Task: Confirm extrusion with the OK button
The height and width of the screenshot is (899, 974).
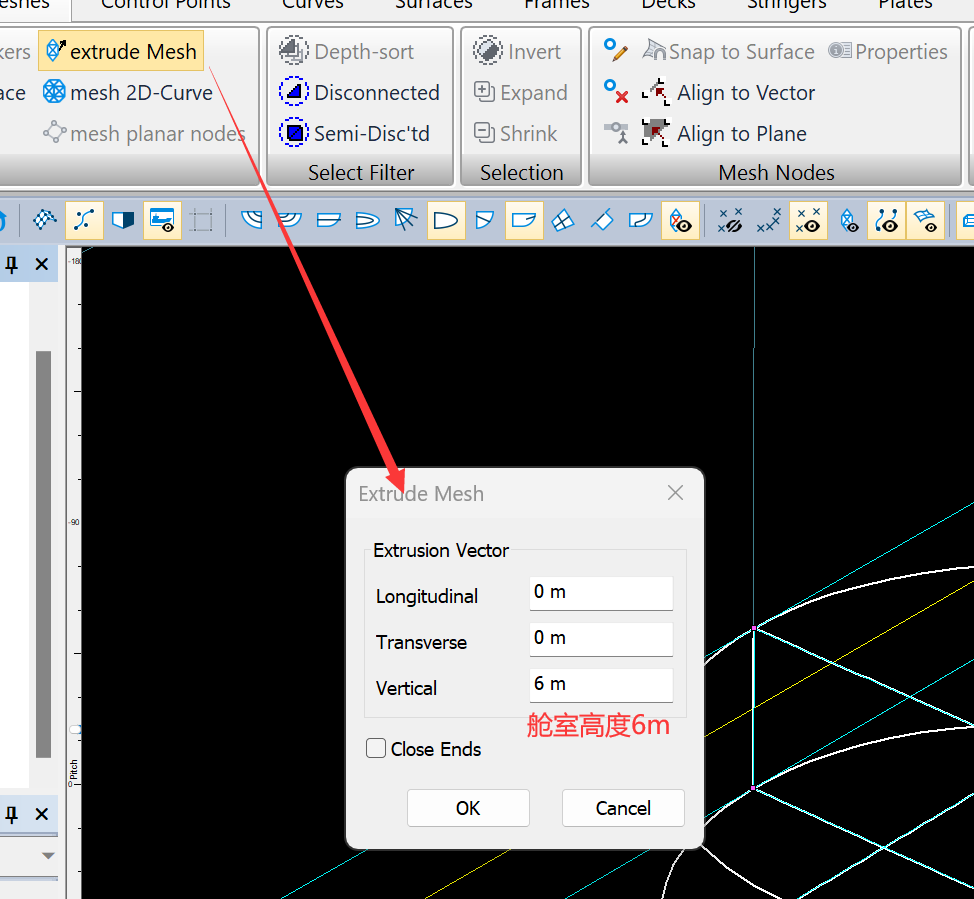Action: [468, 808]
